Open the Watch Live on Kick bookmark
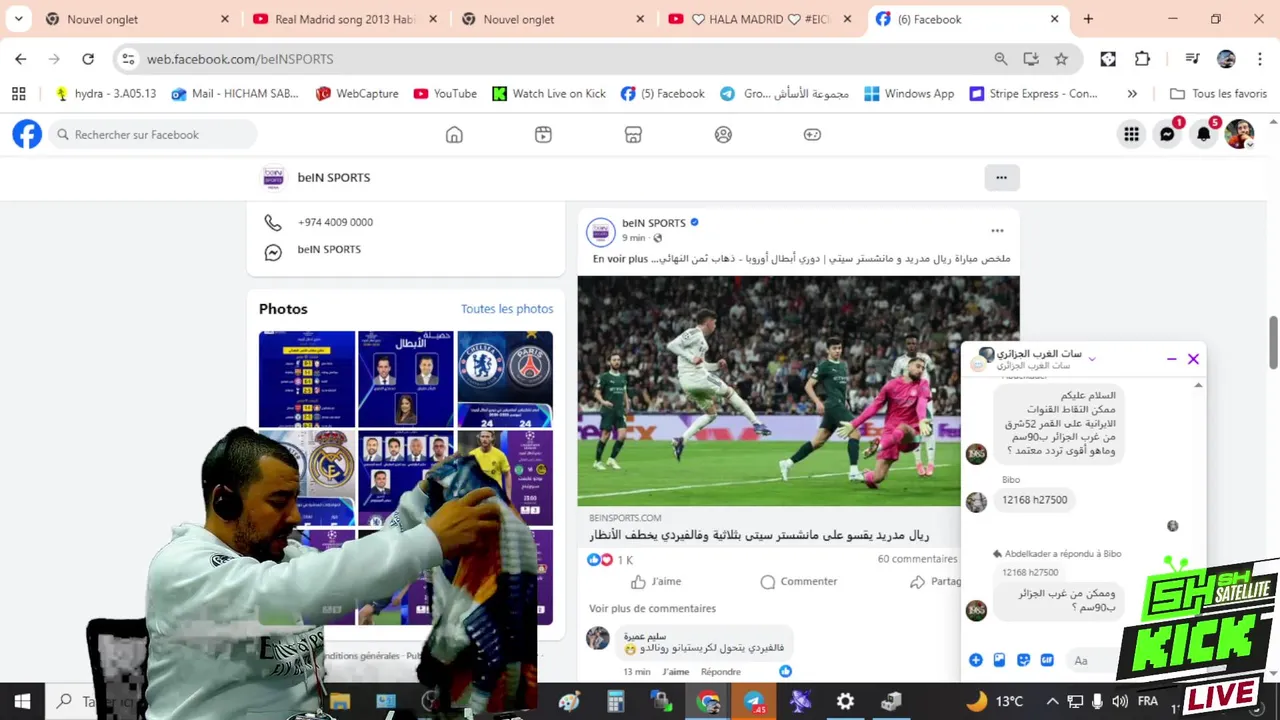Viewport: 1280px width, 720px height. pyautogui.click(x=549, y=93)
